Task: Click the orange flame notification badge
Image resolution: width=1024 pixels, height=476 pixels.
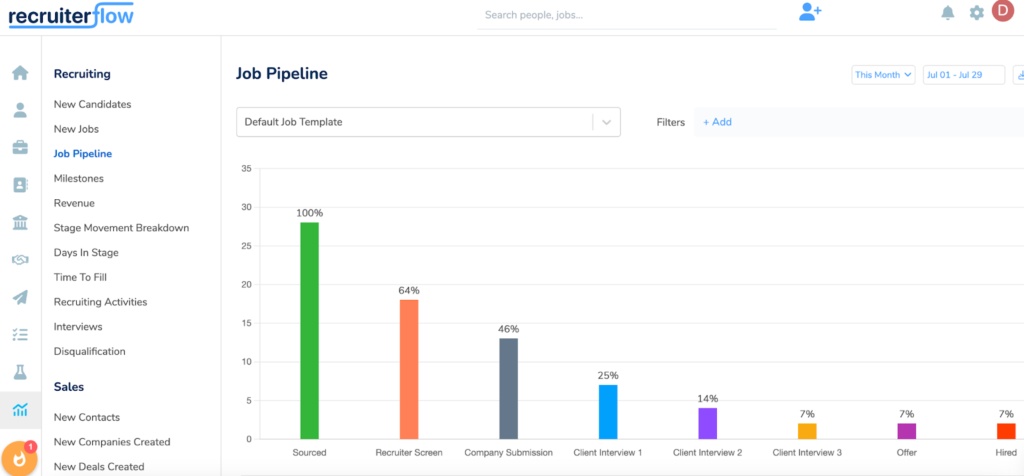Action: (19, 457)
